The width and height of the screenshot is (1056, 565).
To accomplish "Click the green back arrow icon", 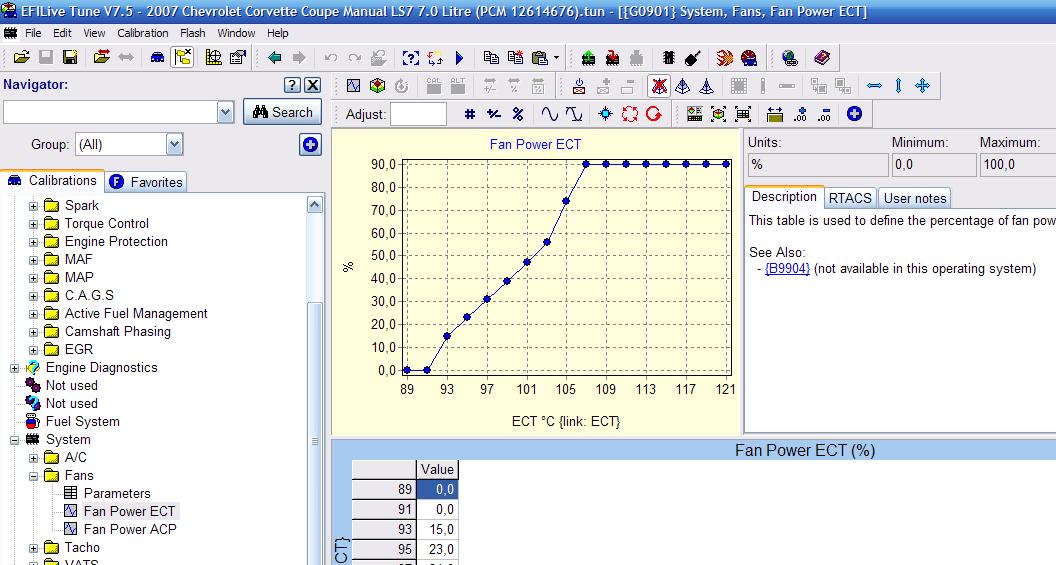I will coord(274,58).
